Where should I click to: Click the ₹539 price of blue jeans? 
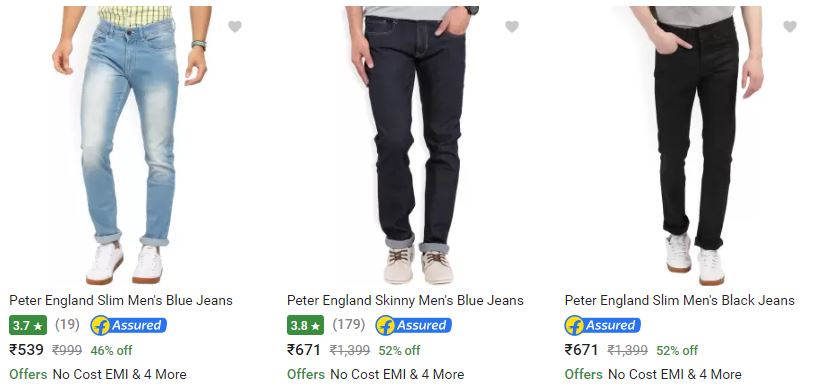(x=26, y=350)
